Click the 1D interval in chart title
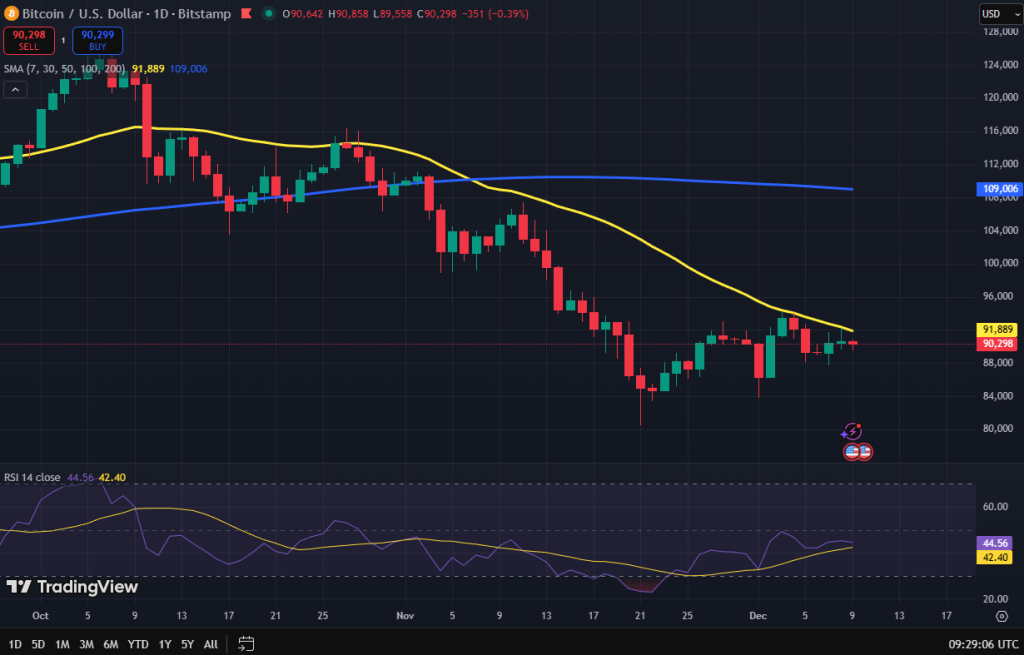Viewport: 1024px width, 655px height. click(161, 14)
